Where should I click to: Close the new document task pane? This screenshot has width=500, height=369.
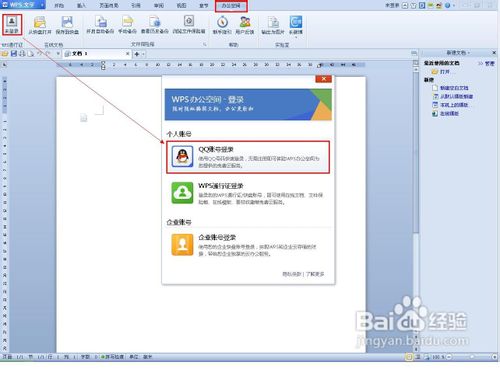click(494, 53)
